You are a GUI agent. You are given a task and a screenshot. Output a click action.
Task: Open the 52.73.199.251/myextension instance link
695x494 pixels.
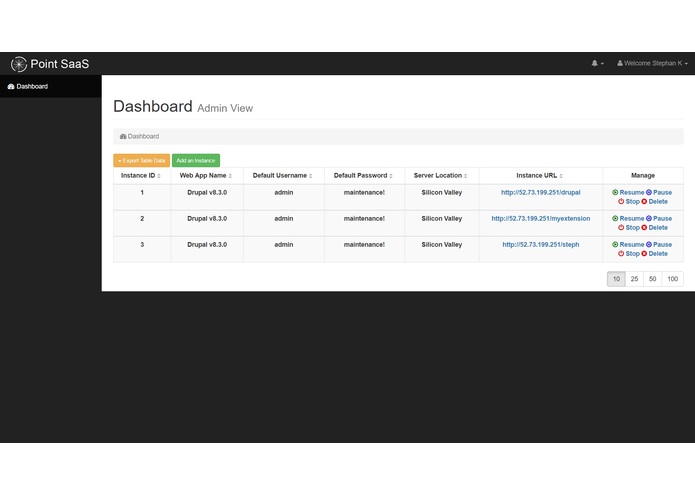tap(540, 218)
